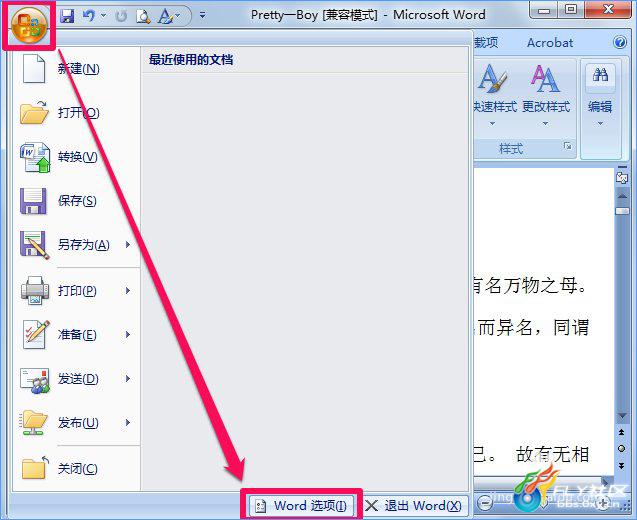Click the Quick Styles icon in Quick Access Toolbar
Viewport: 637px width, 520px height.
coord(166,16)
